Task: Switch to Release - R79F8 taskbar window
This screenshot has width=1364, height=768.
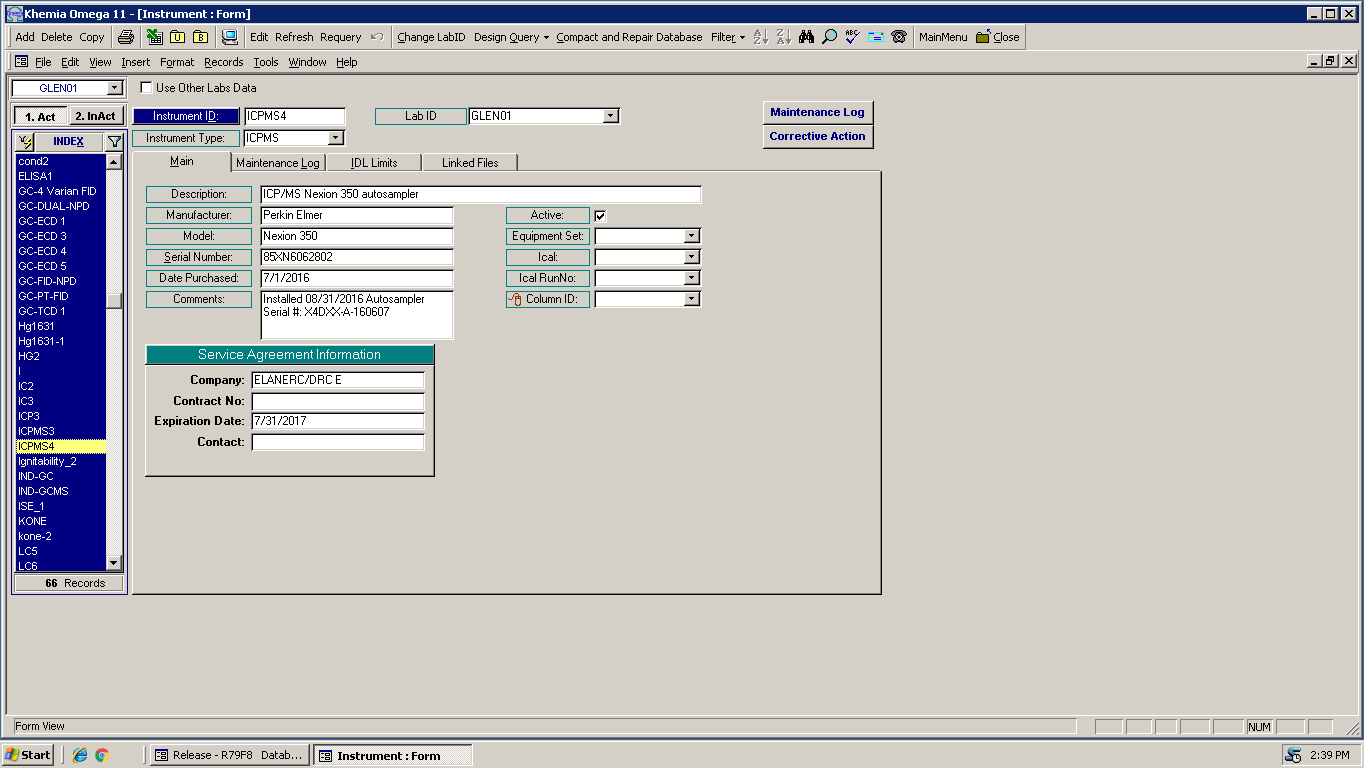Action: [x=230, y=755]
